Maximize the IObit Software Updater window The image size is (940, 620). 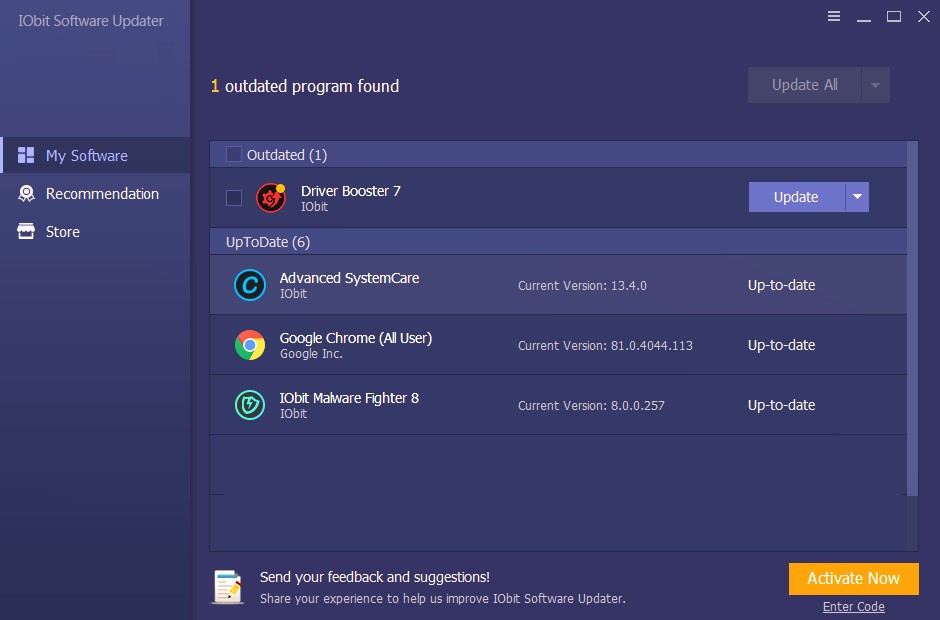click(894, 16)
